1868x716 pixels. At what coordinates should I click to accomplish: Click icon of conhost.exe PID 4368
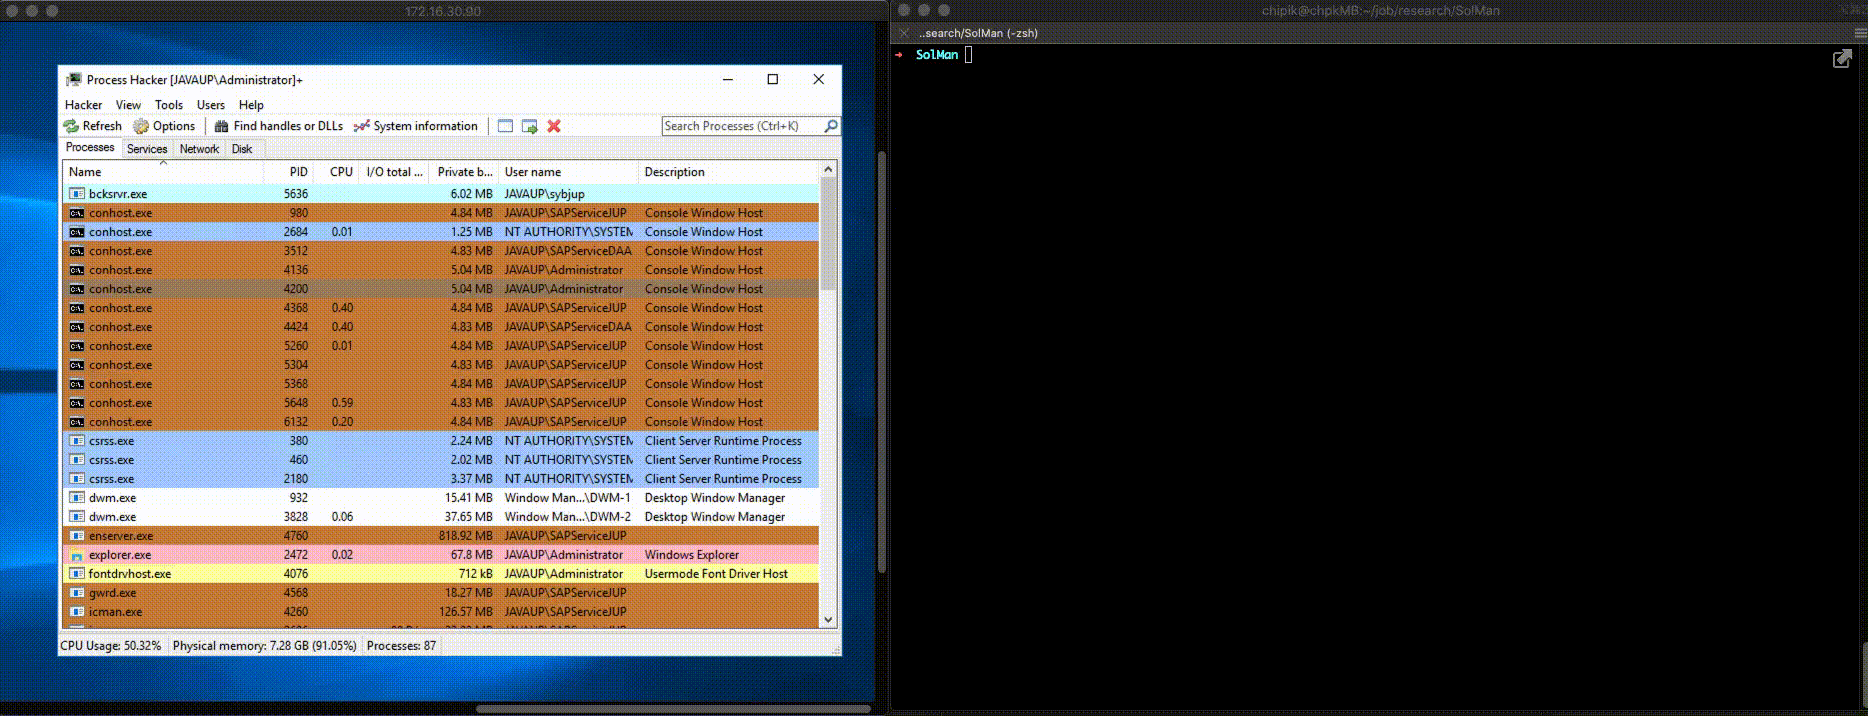(76, 308)
